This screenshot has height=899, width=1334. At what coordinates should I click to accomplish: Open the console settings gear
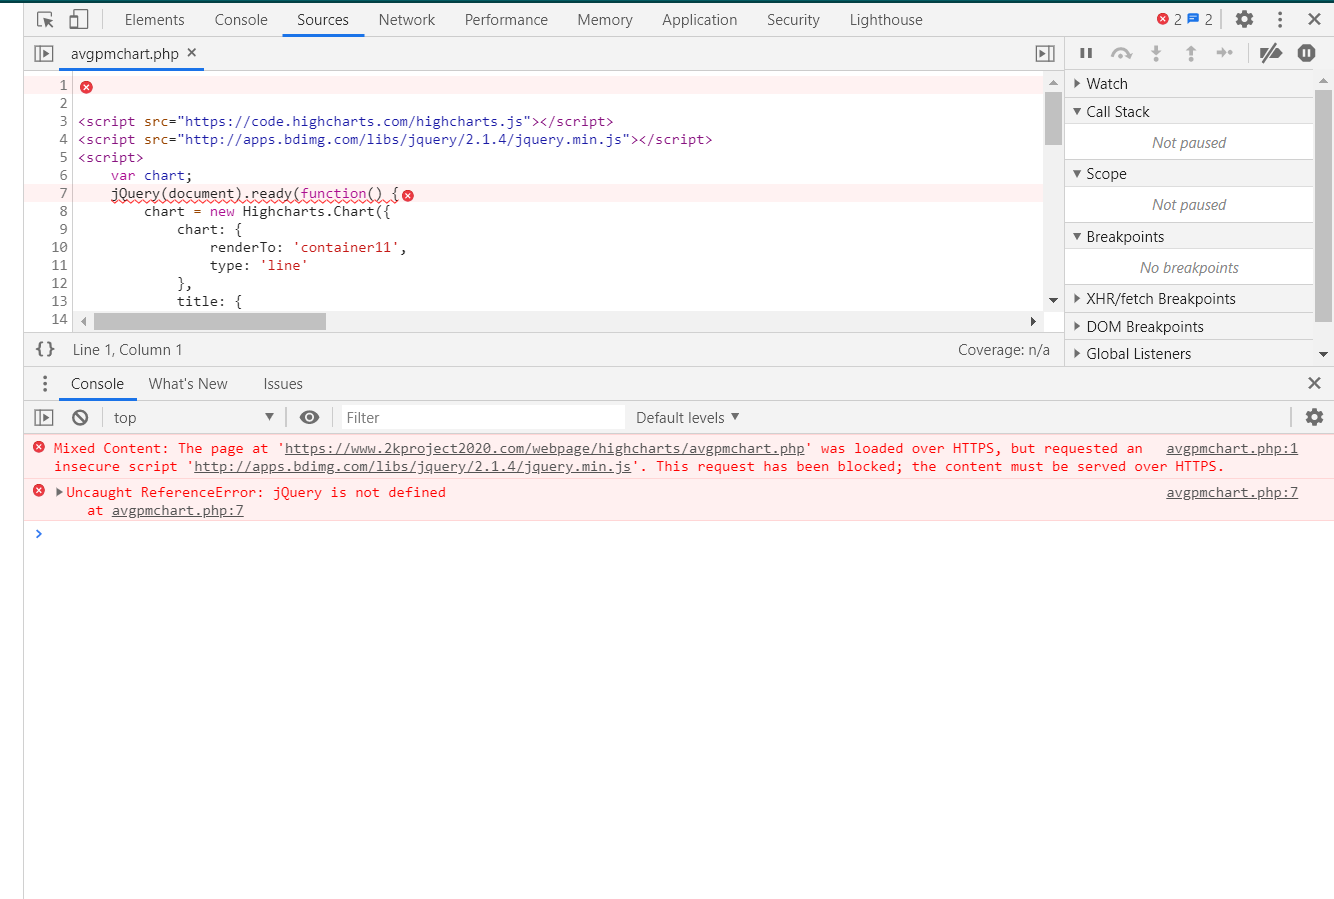click(x=1314, y=417)
